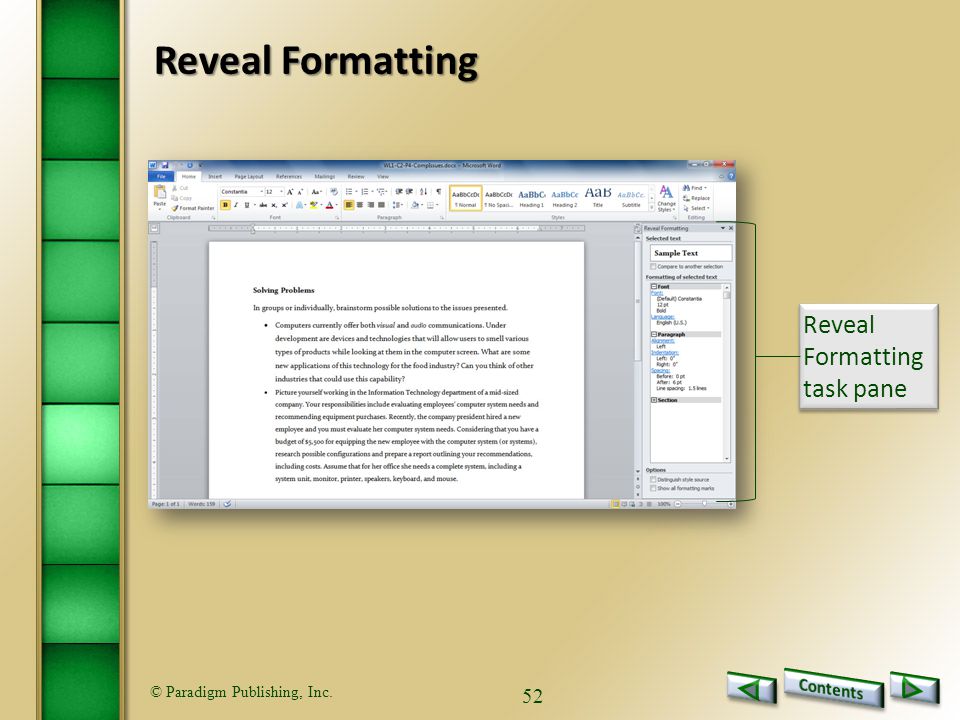The width and height of the screenshot is (960, 720).
Task: Select Center alignment
Action: [360, 205]
